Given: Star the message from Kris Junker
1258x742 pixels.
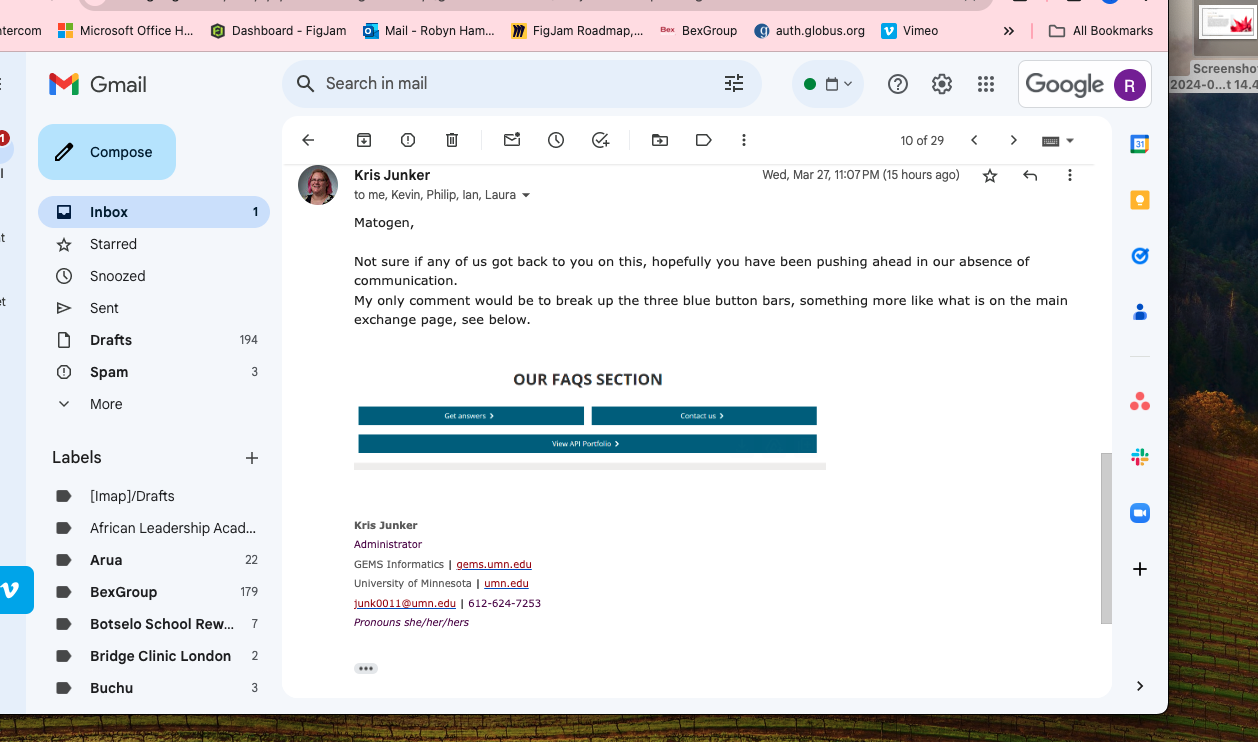Looking at the screenshot, I should coord(990,176).
